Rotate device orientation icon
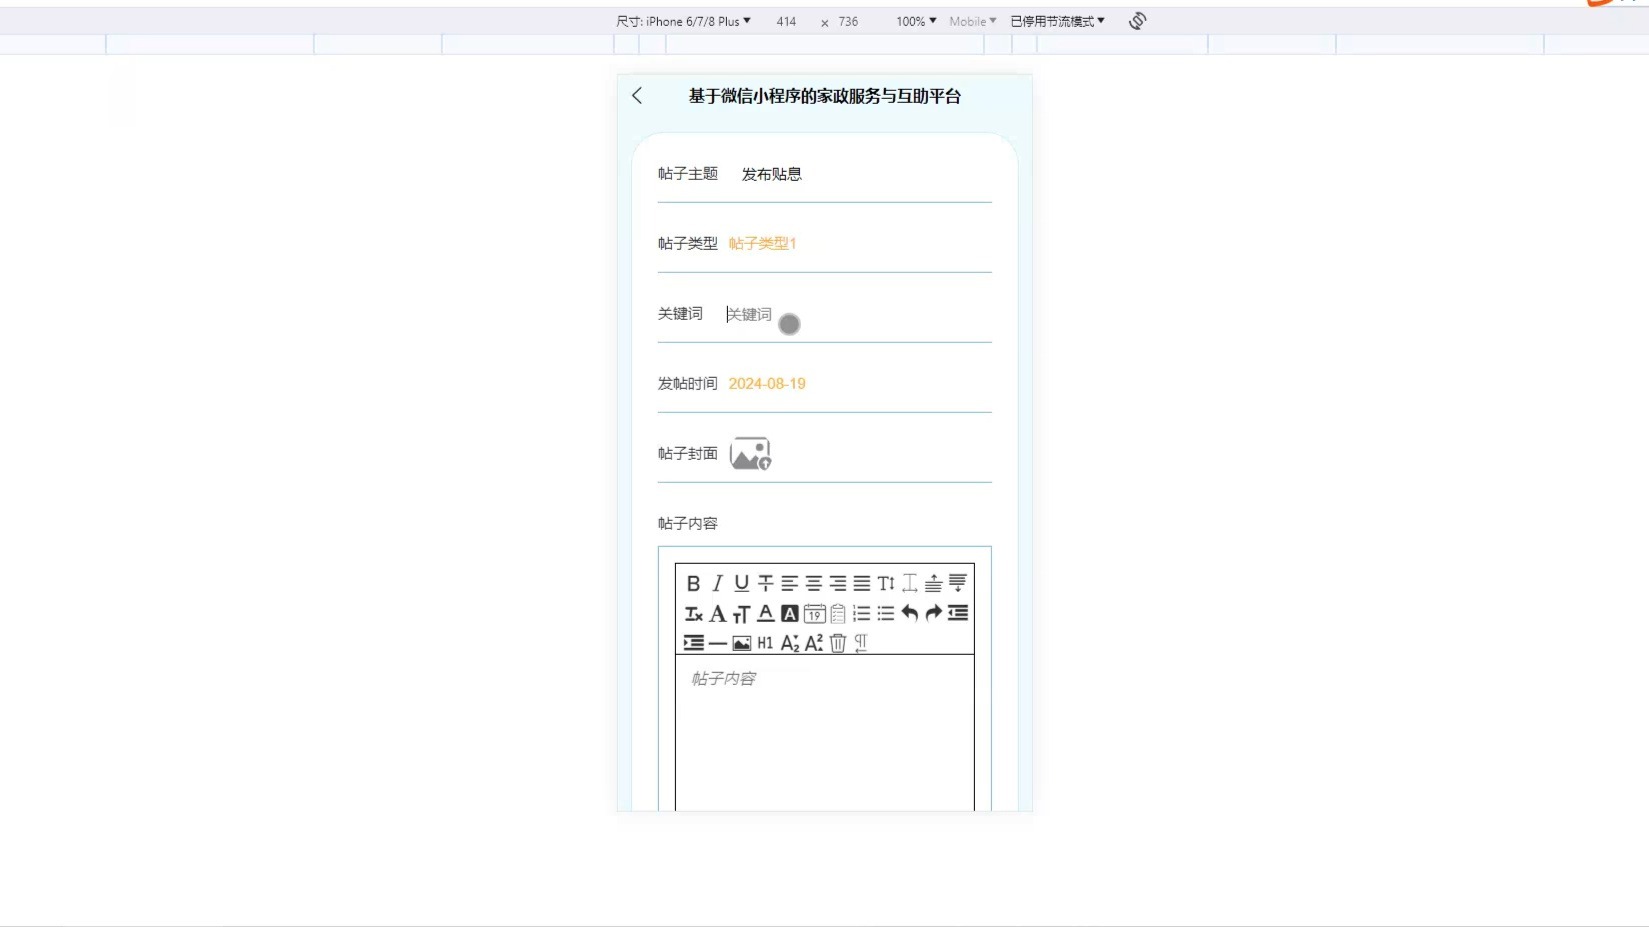Viewport: 1649px width, 927px height. point(1137,21)
